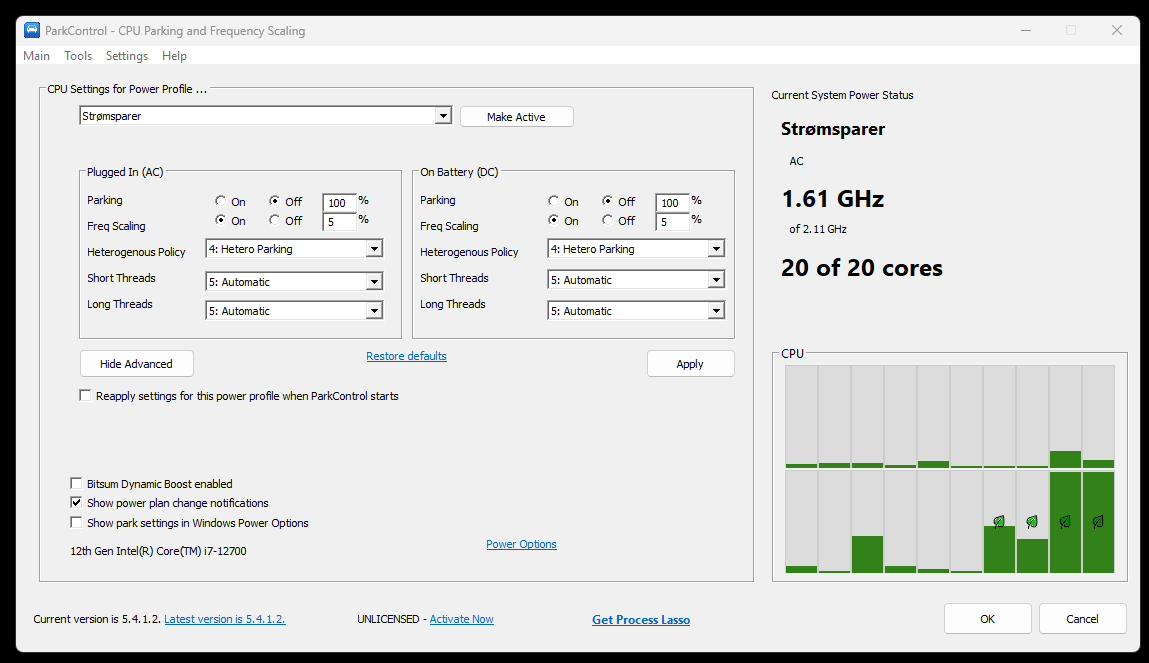Select On for On Battery Parking
The image size is (1149, 663).
click(553, 201)
